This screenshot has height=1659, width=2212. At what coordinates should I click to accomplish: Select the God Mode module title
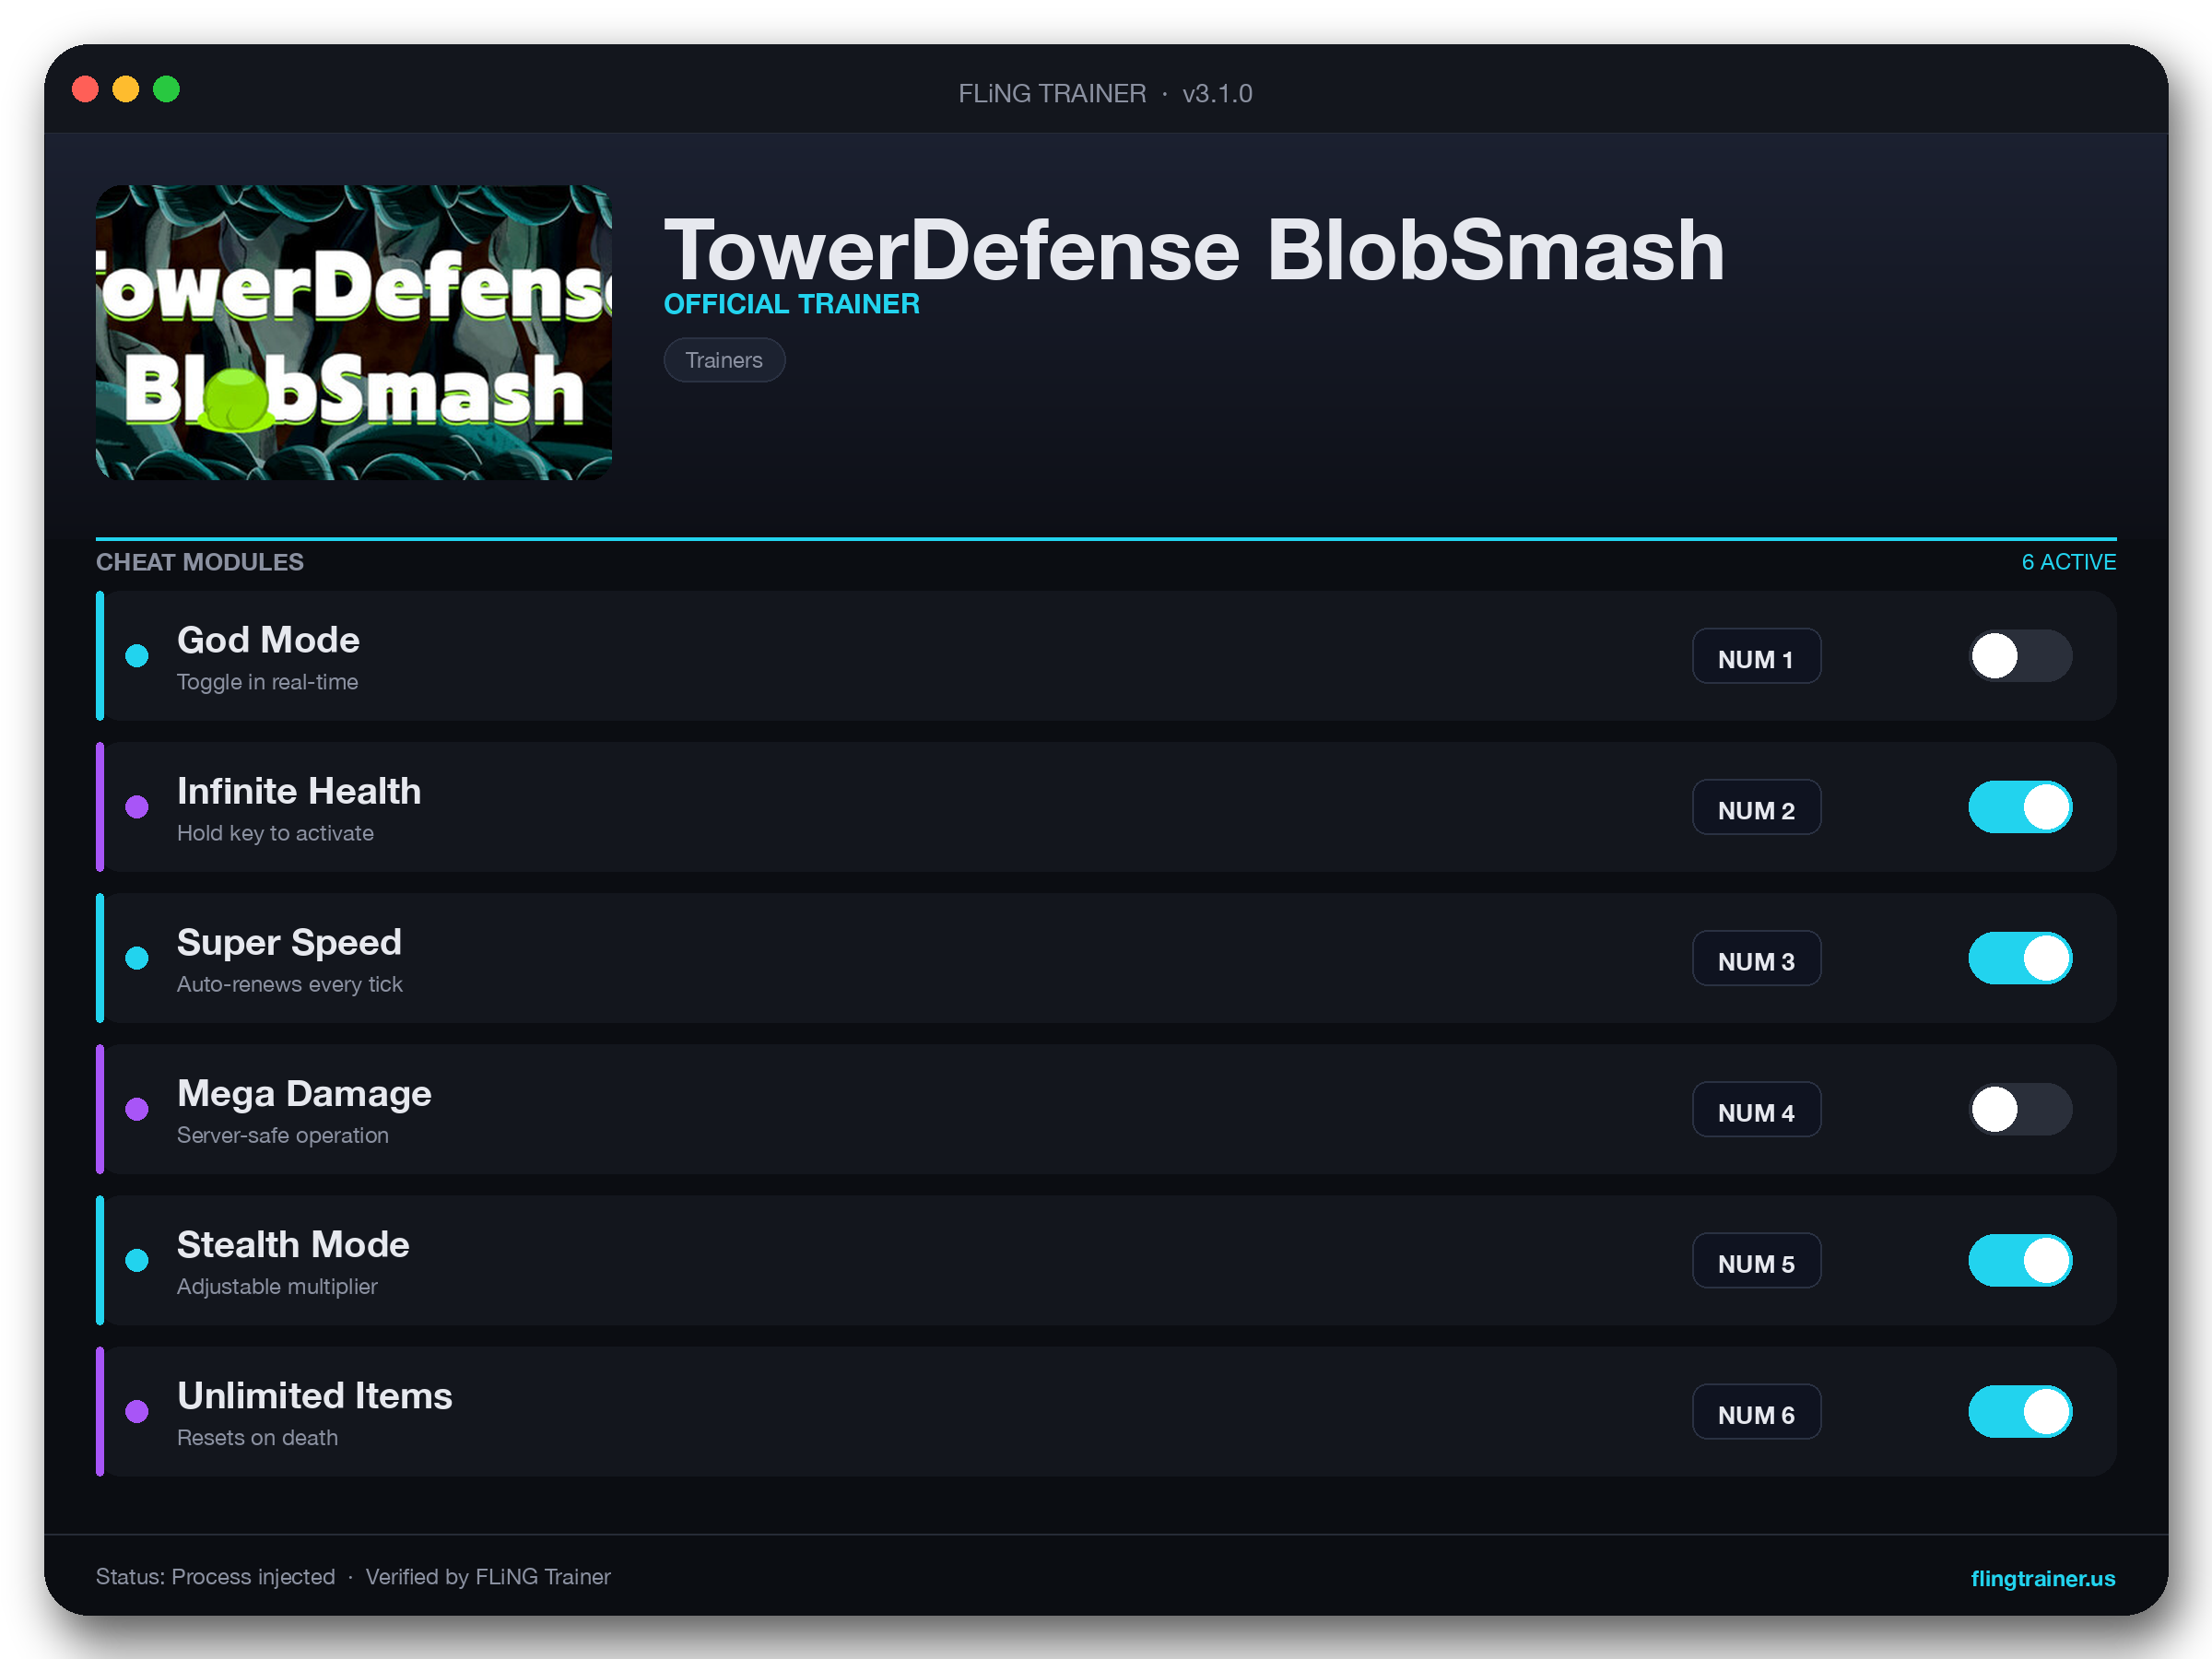[268, 640]
